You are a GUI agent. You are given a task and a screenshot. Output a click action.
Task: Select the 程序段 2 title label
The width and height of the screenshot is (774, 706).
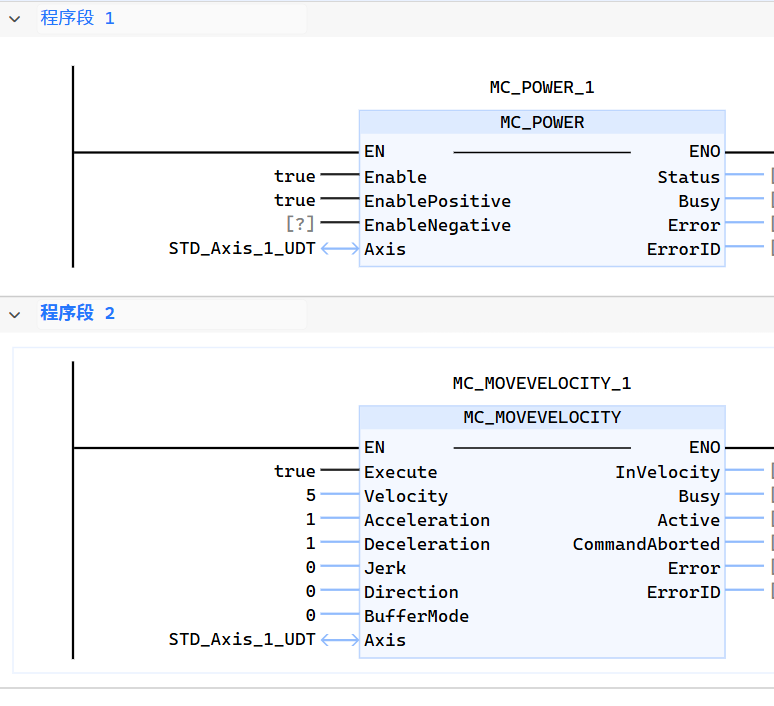pyautogui.click(x=77, y=313)
